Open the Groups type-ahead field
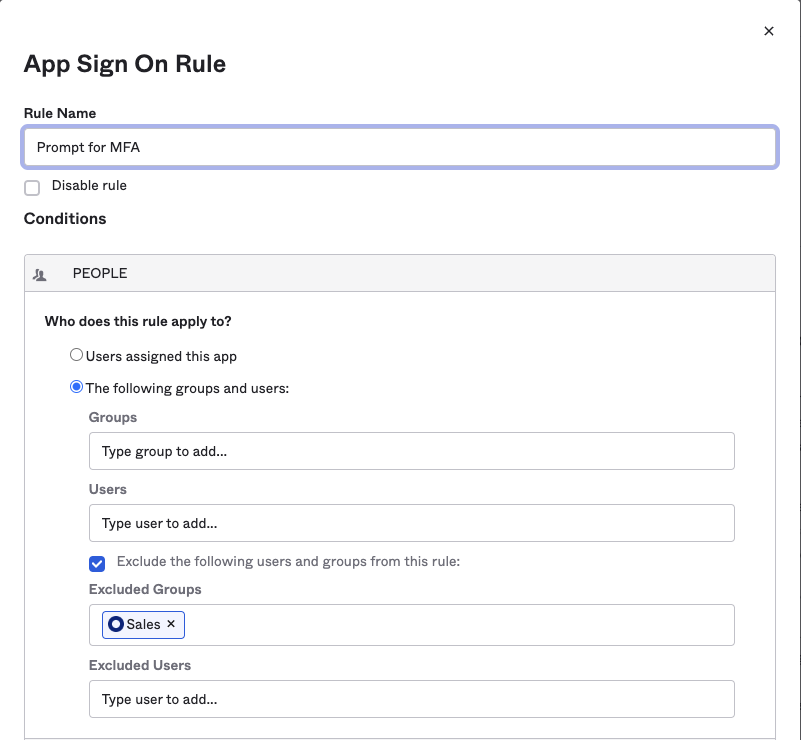 click(x=411, y=451)
